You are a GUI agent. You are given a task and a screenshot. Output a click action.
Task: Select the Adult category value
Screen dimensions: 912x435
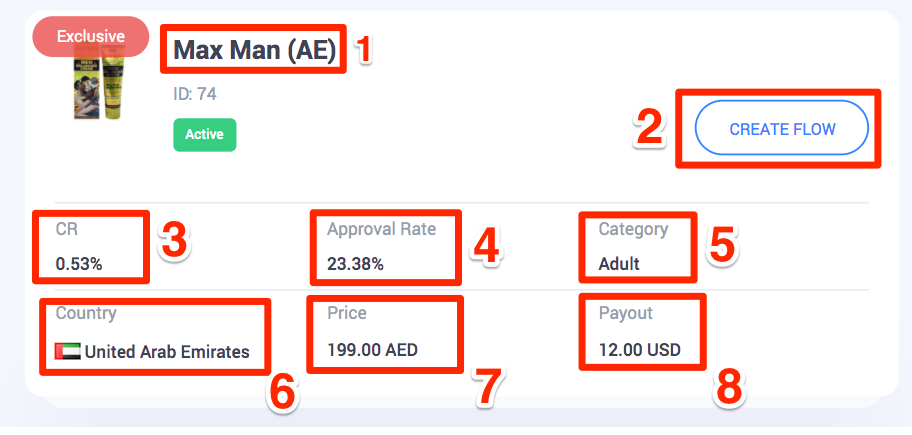619,264
